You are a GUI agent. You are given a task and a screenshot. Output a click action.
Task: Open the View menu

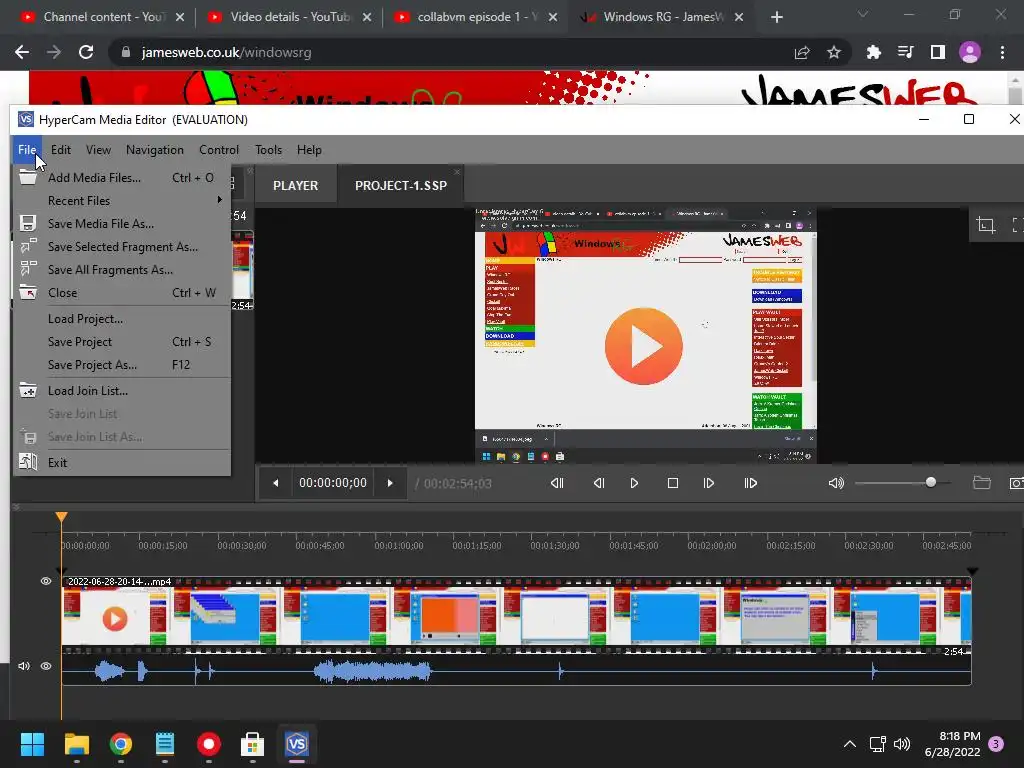click(x=98, y=150)
